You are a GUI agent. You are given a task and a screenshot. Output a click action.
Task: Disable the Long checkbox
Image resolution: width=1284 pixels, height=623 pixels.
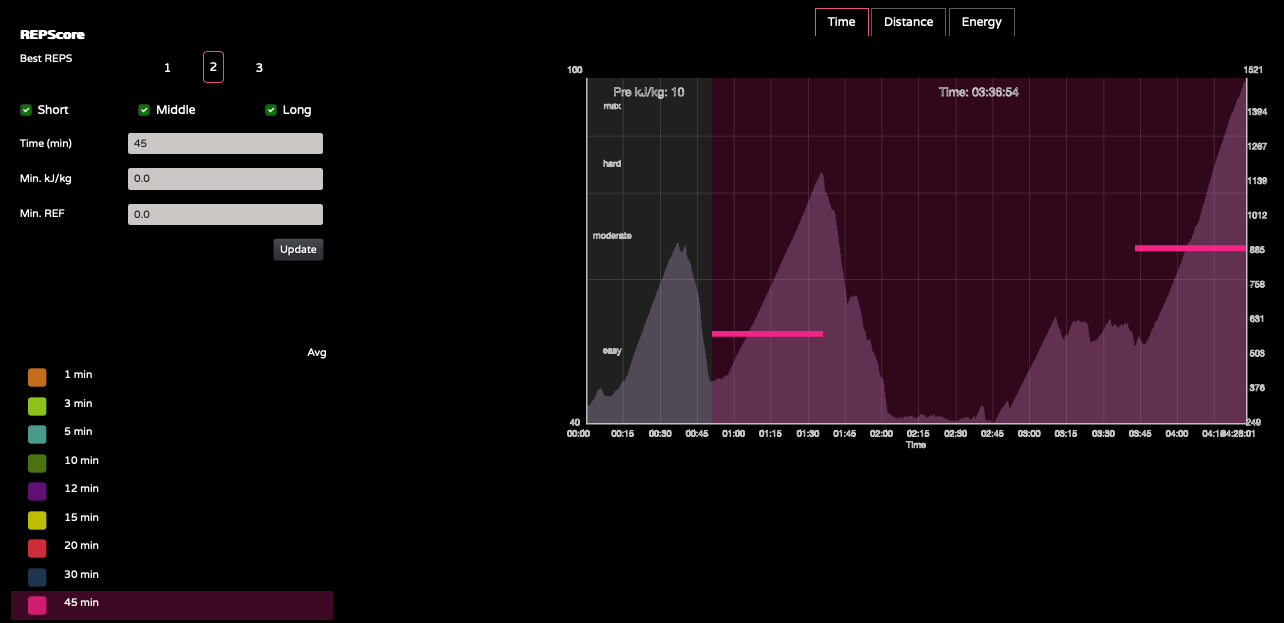[x=271, y=110]
